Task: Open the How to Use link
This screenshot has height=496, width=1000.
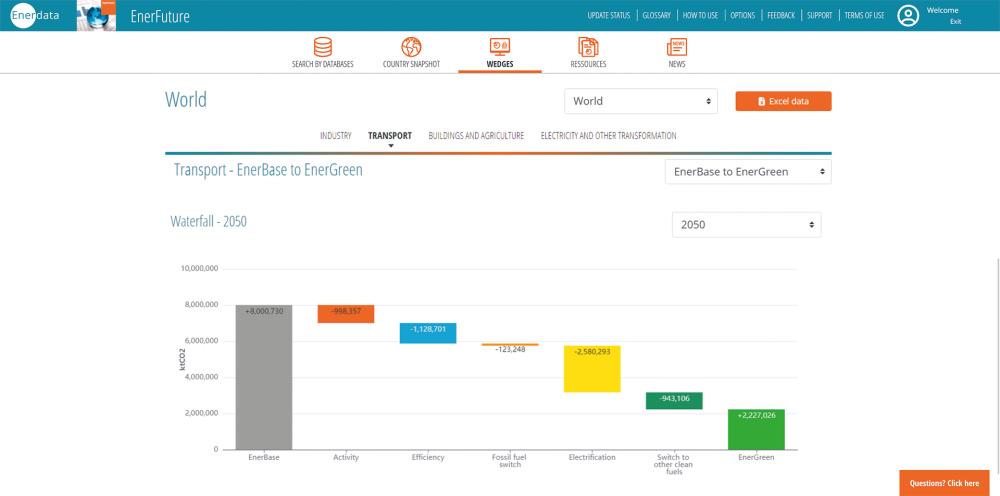Action: click(x=700, y=15)
